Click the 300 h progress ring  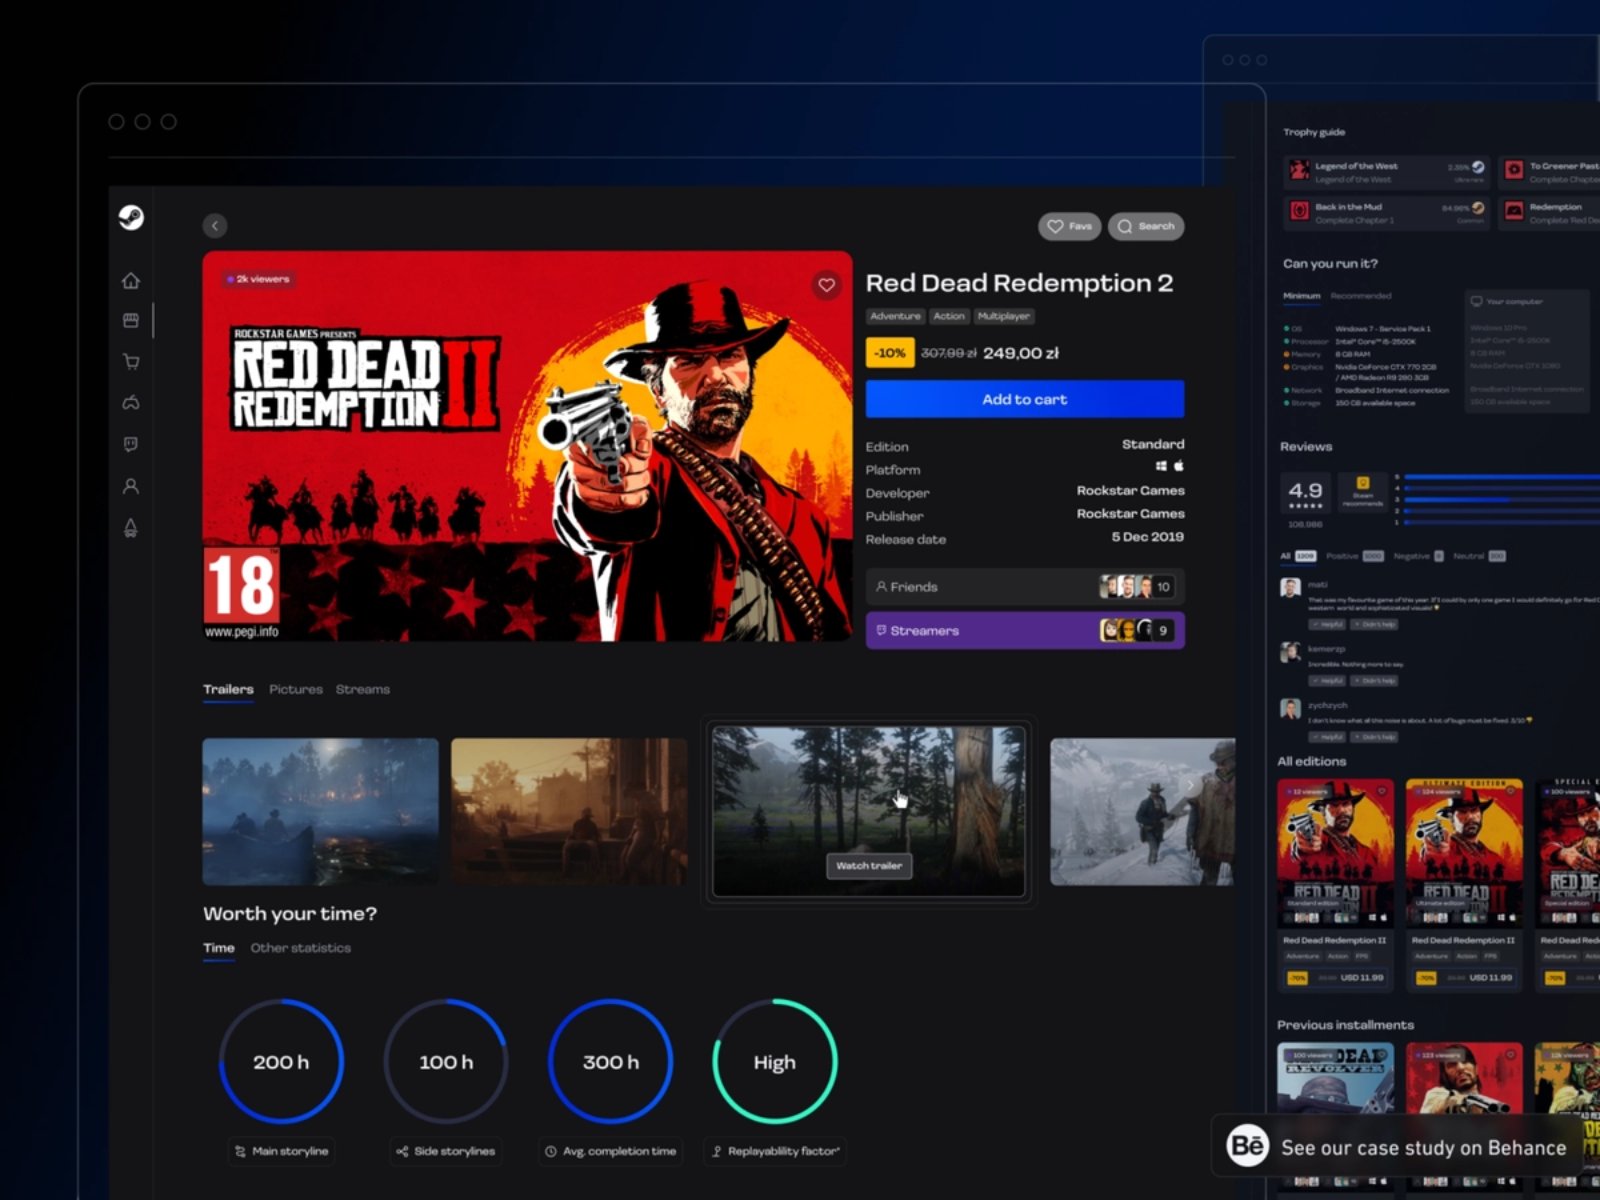pyautogui.click(x=610, y=1061)
